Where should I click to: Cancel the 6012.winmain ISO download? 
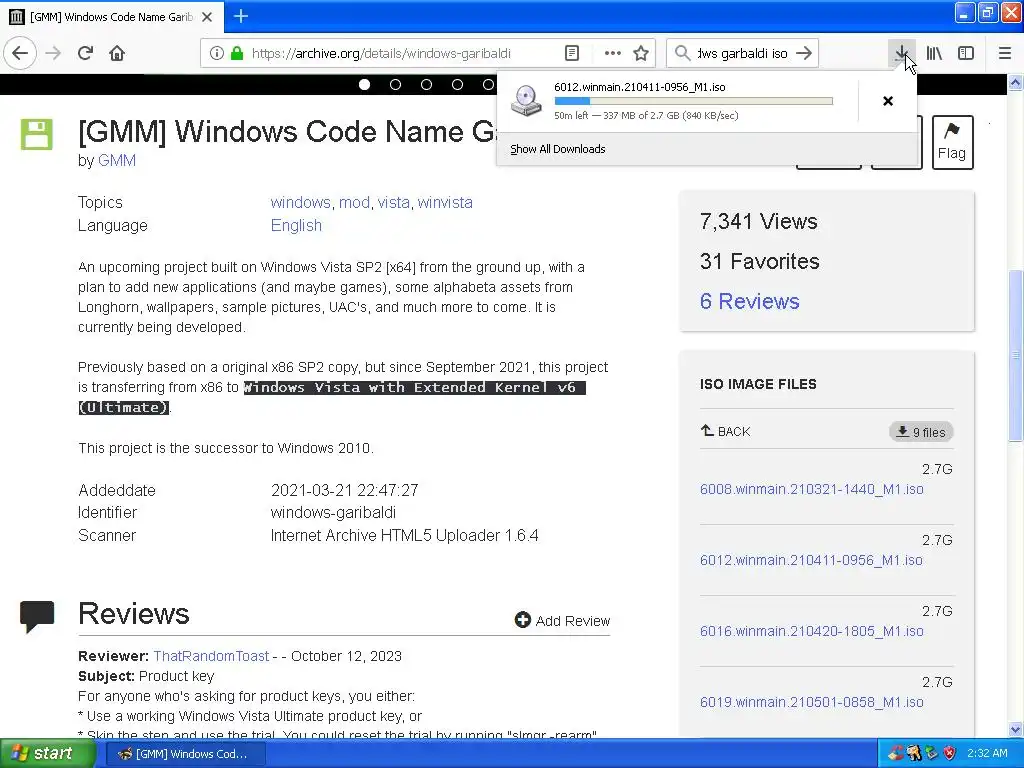tap(888, 101)
